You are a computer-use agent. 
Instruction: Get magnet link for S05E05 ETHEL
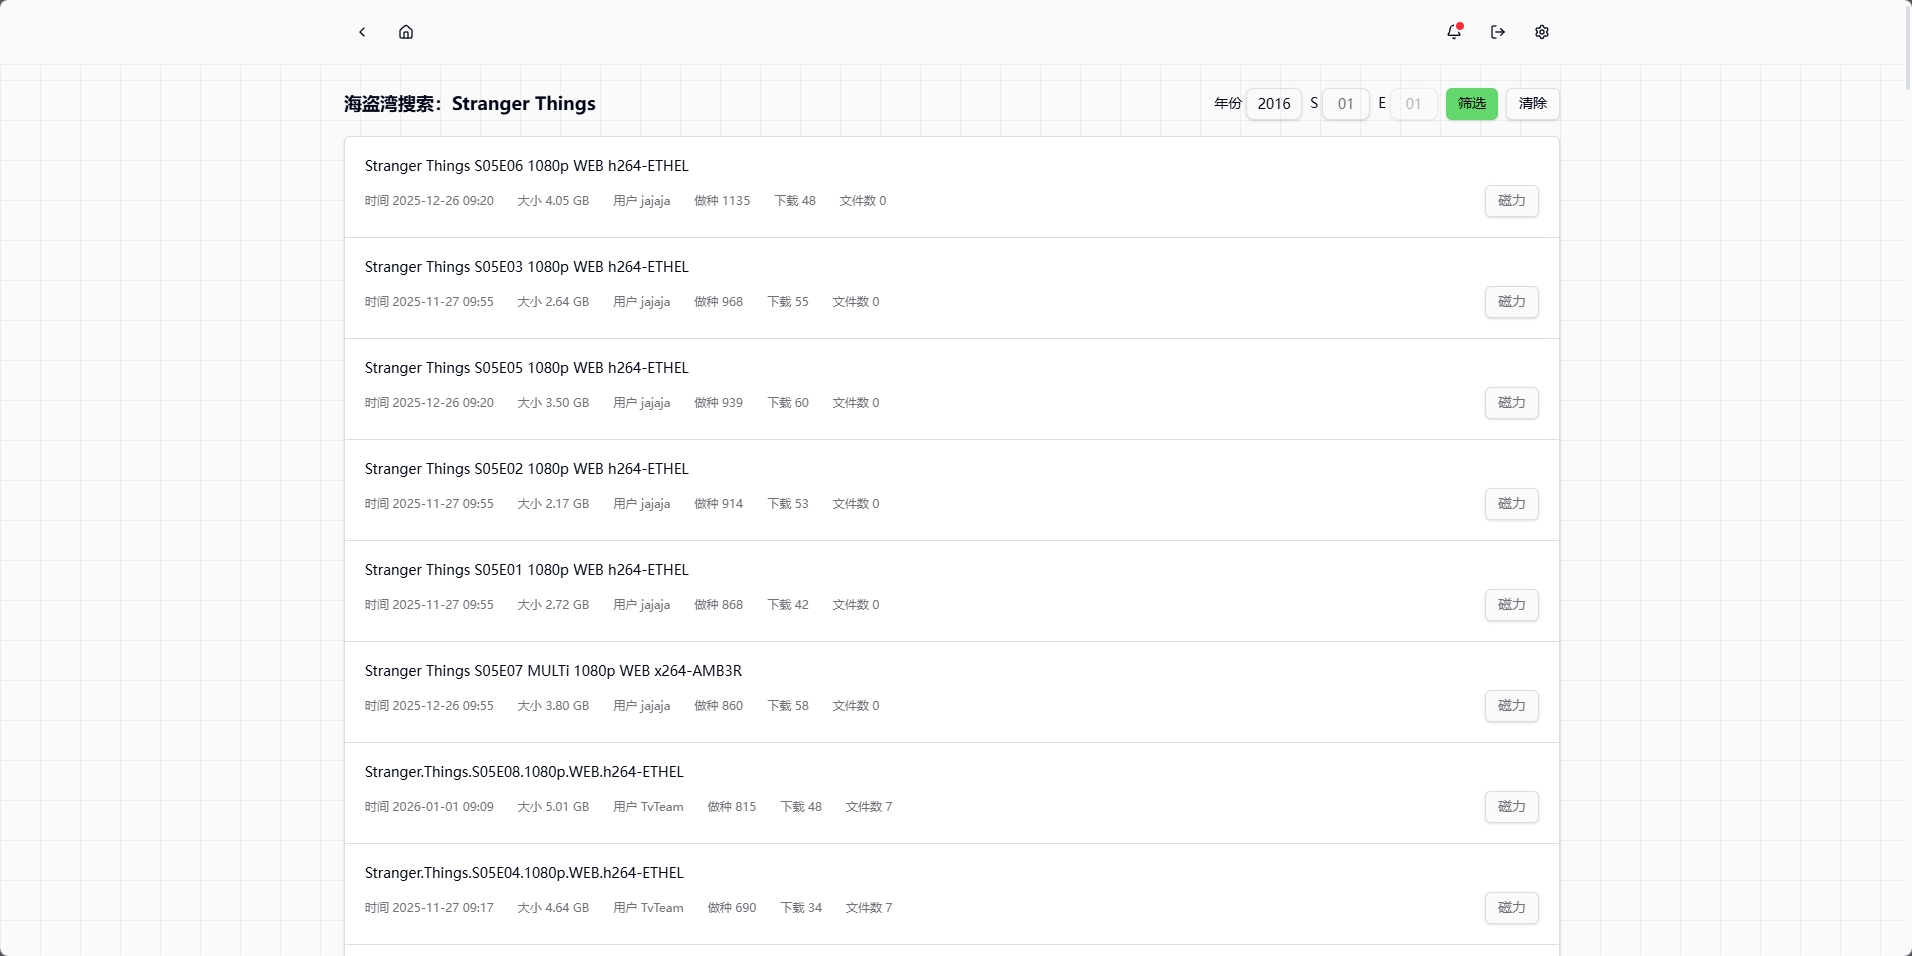pos(1512,403)
